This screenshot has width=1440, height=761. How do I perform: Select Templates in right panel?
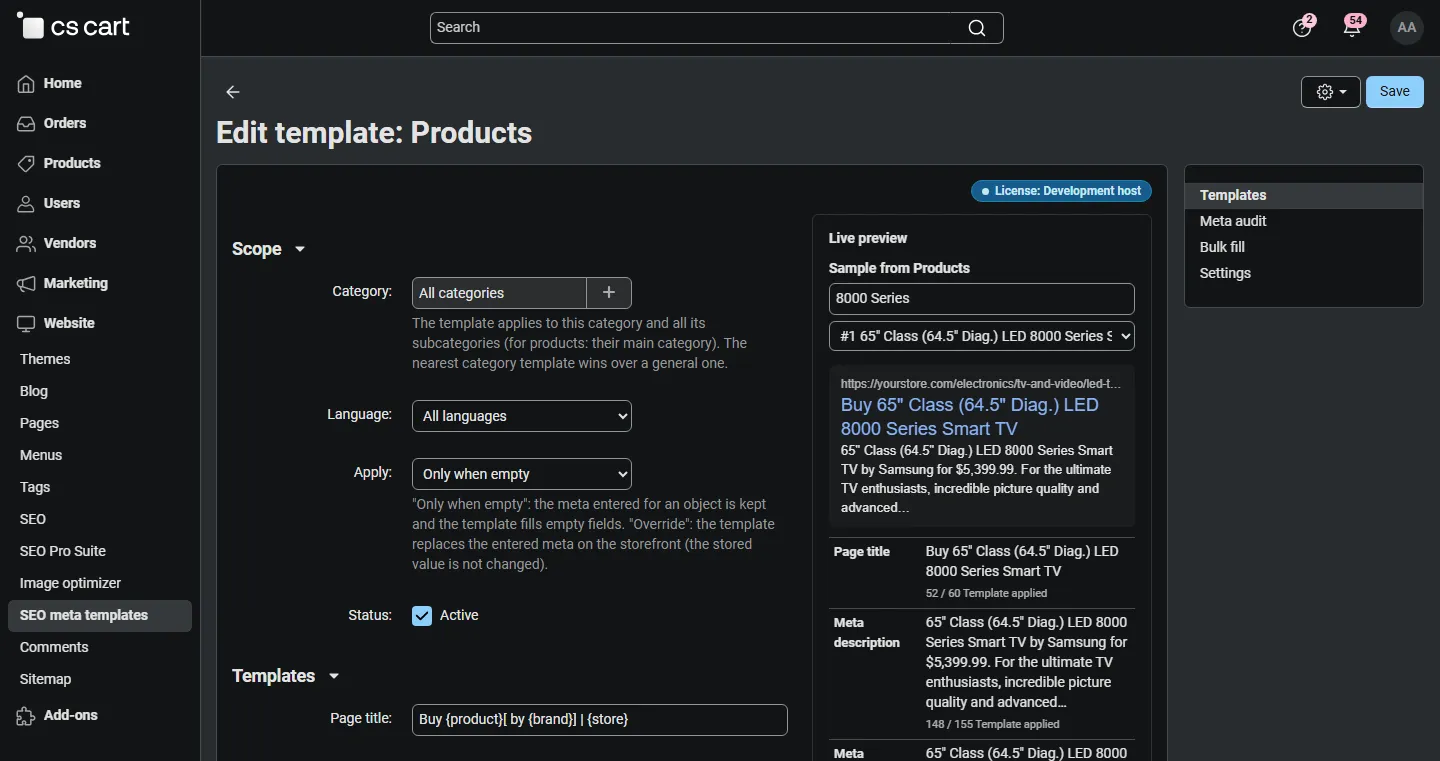coord(1304,195)
